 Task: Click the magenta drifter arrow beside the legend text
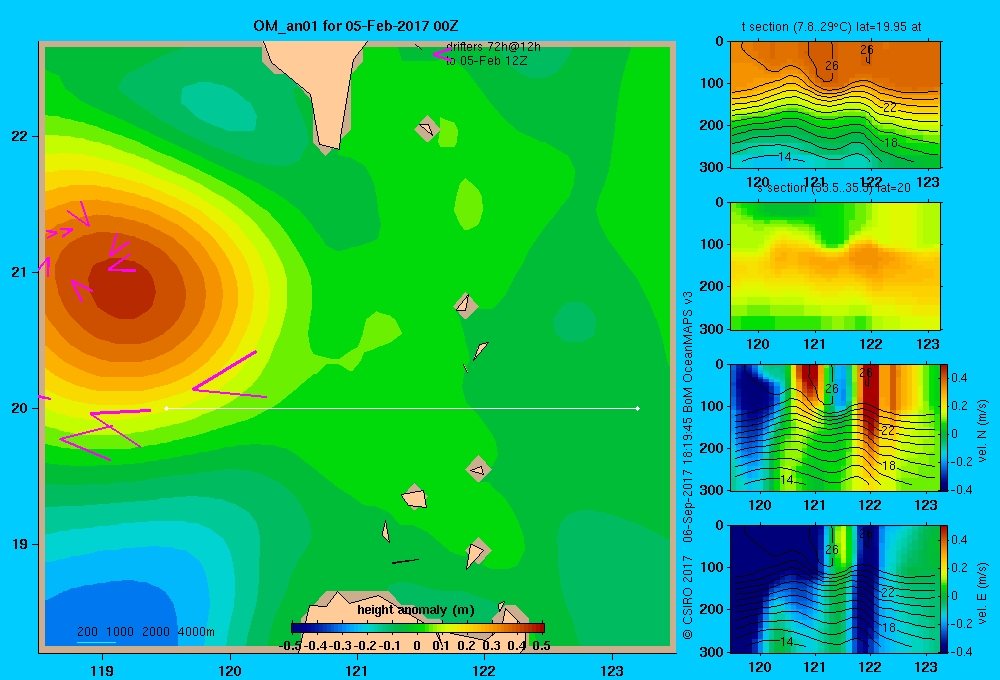[x=442, y=54]
